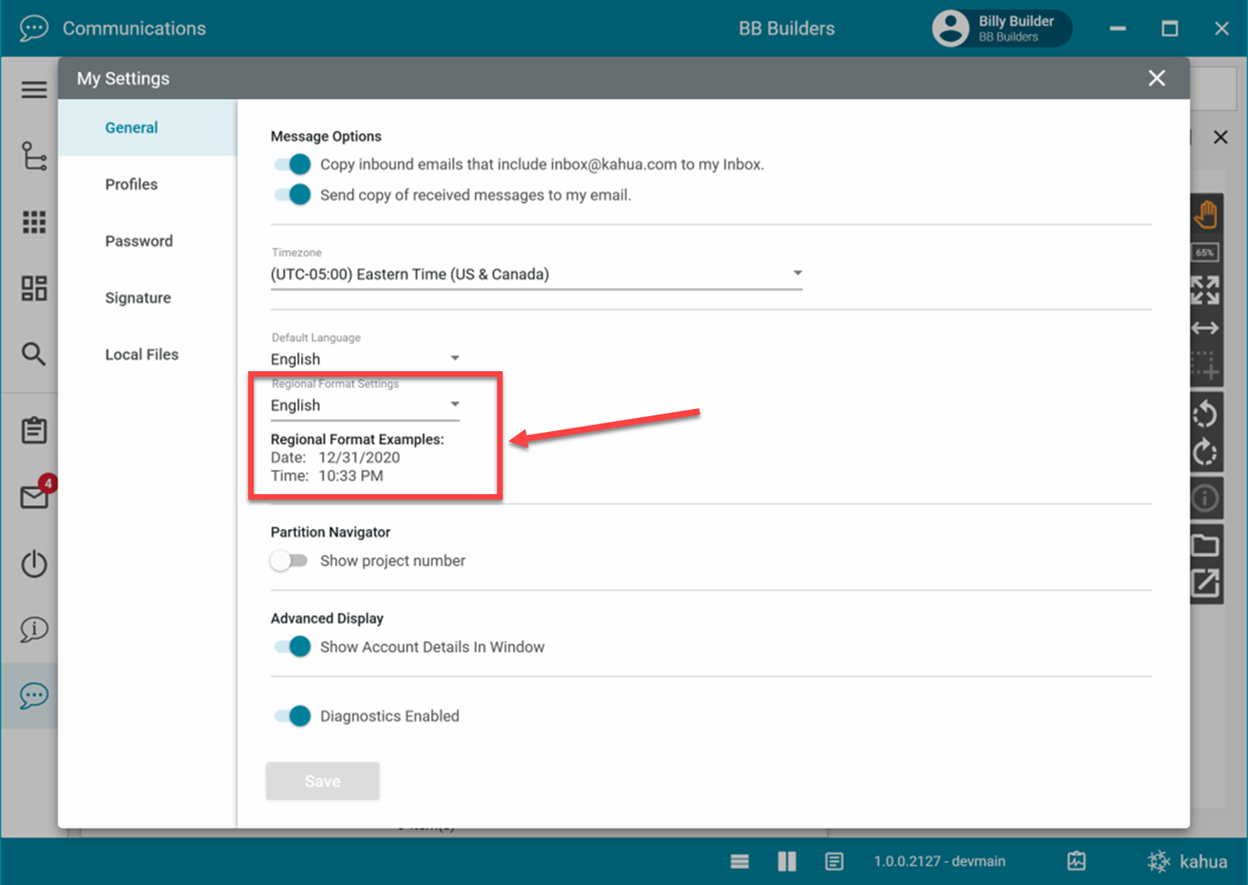Open the Default Language dropdown

point(365,359)
